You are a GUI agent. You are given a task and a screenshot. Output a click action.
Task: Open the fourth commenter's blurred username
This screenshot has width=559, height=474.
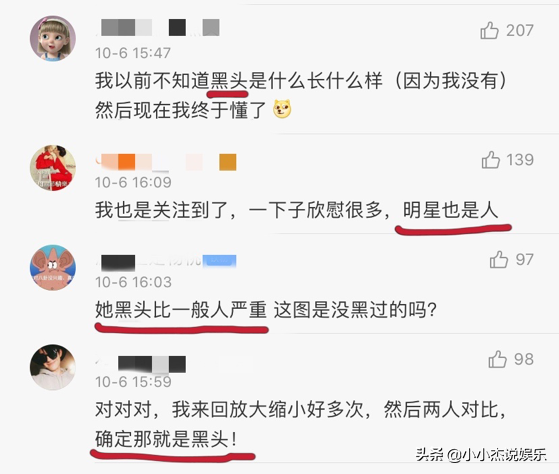coord(141,364)
